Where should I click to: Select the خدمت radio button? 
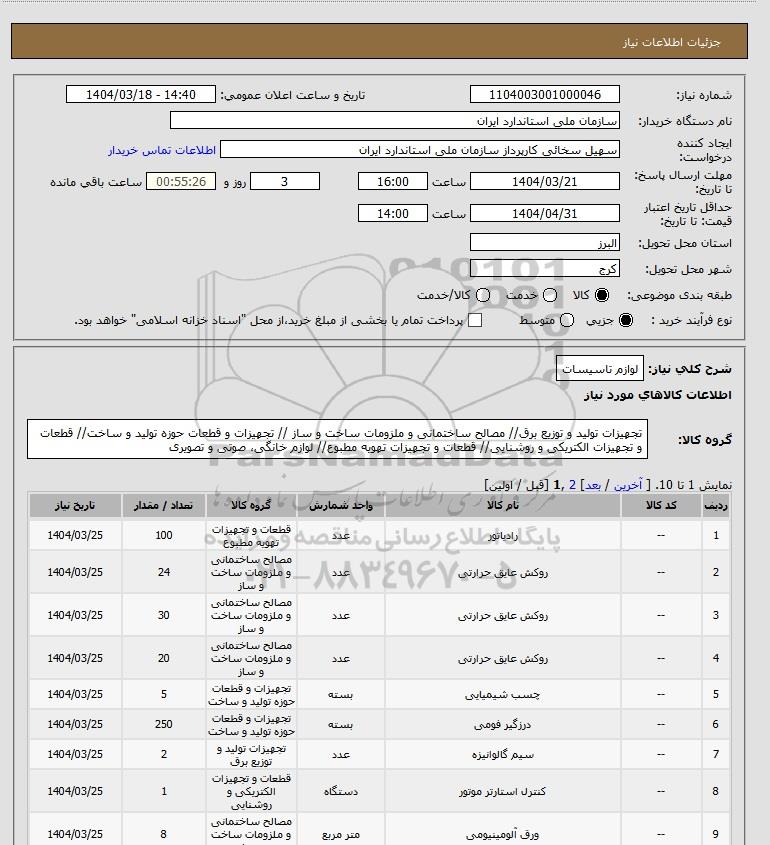click(x=550, y=295)
